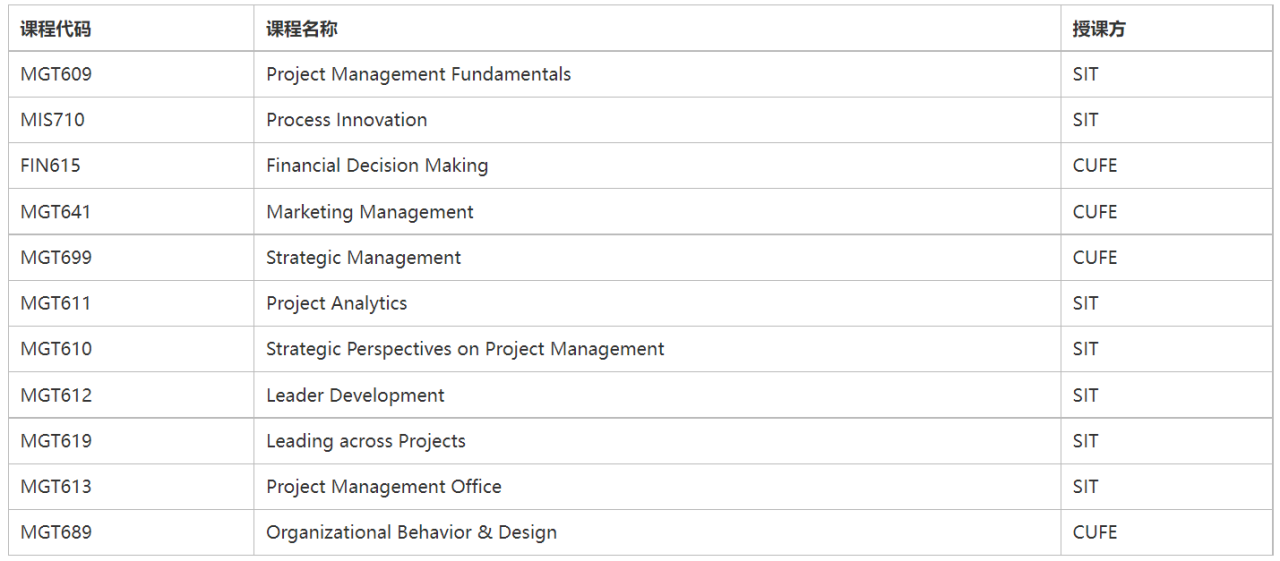Image resolution: width=1280 pixels, height=561 pixels.
Task: Click the 课程代码 column header
Action: click(55, 29)
